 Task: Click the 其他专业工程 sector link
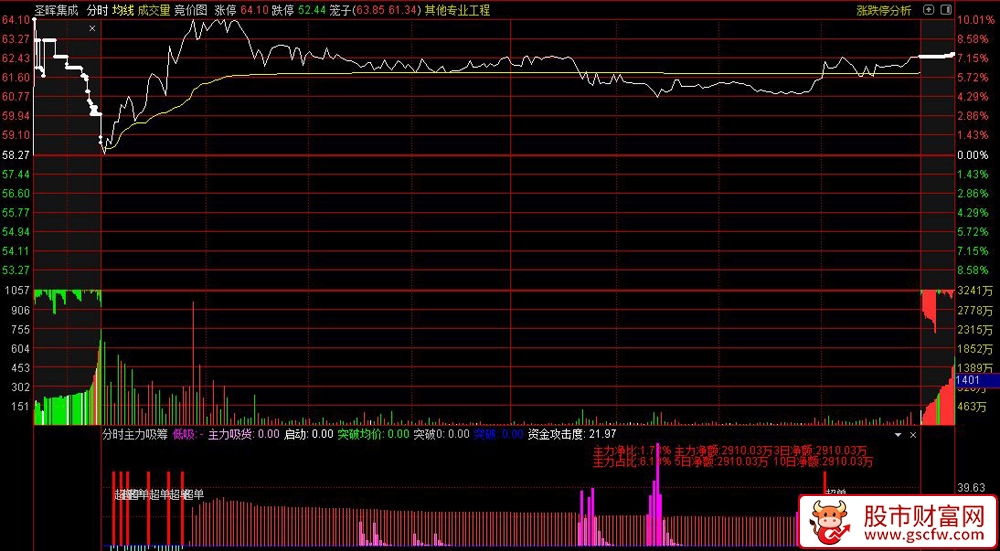[457, 10]
